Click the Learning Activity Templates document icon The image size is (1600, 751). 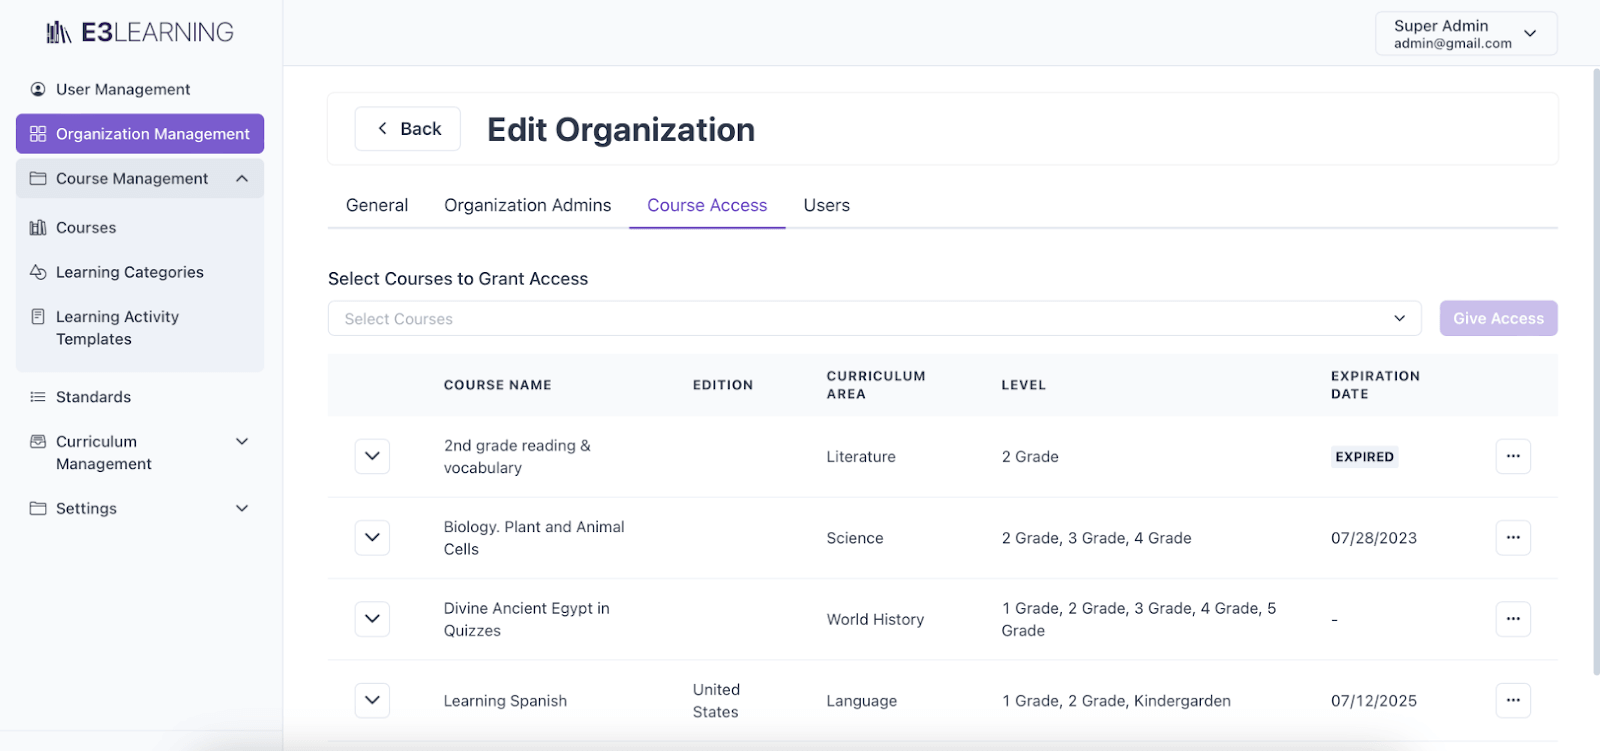click(38, 317)
